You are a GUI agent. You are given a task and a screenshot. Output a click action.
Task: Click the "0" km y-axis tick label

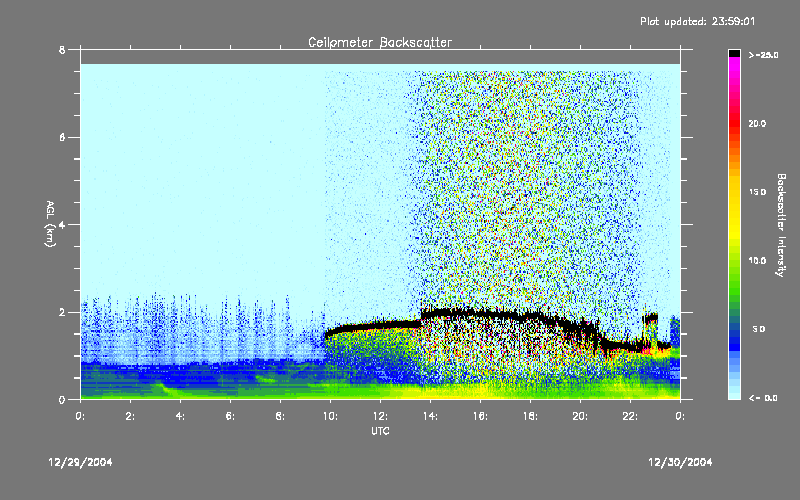click(x=62, y=399)
